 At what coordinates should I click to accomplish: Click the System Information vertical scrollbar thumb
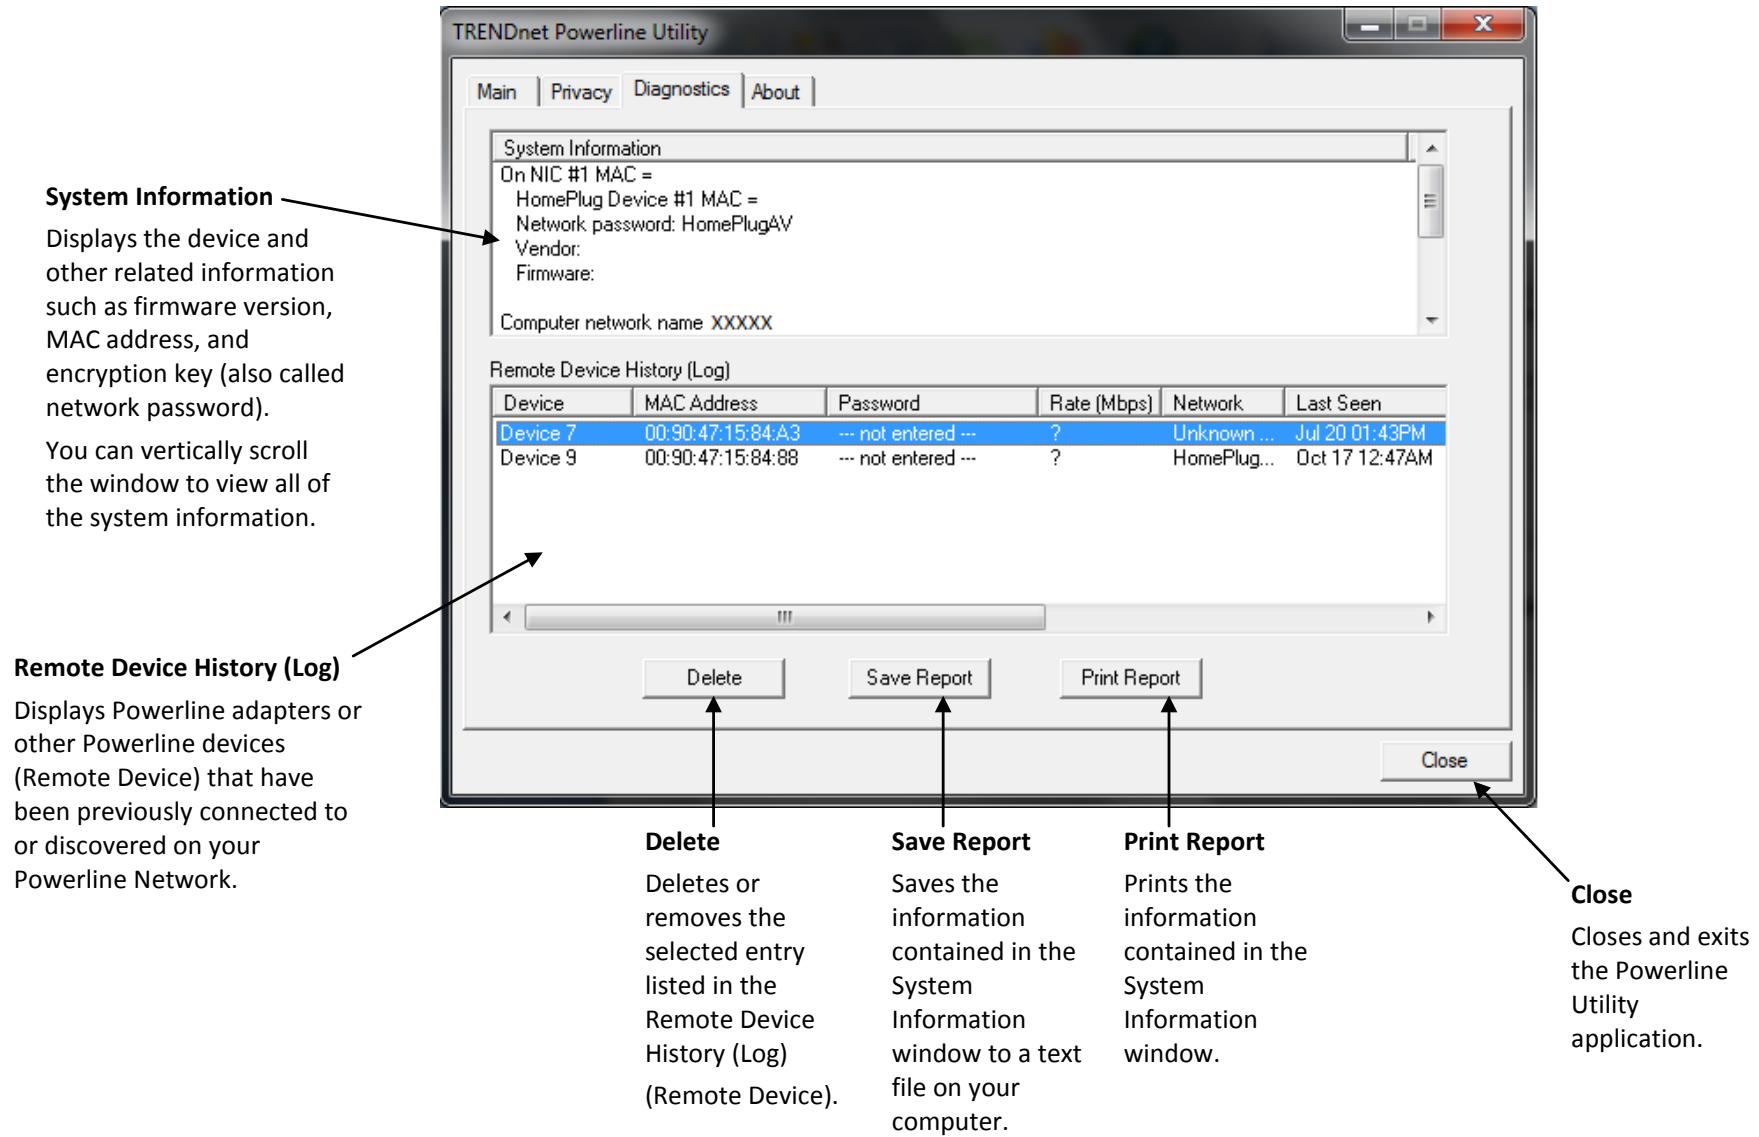1433,200
